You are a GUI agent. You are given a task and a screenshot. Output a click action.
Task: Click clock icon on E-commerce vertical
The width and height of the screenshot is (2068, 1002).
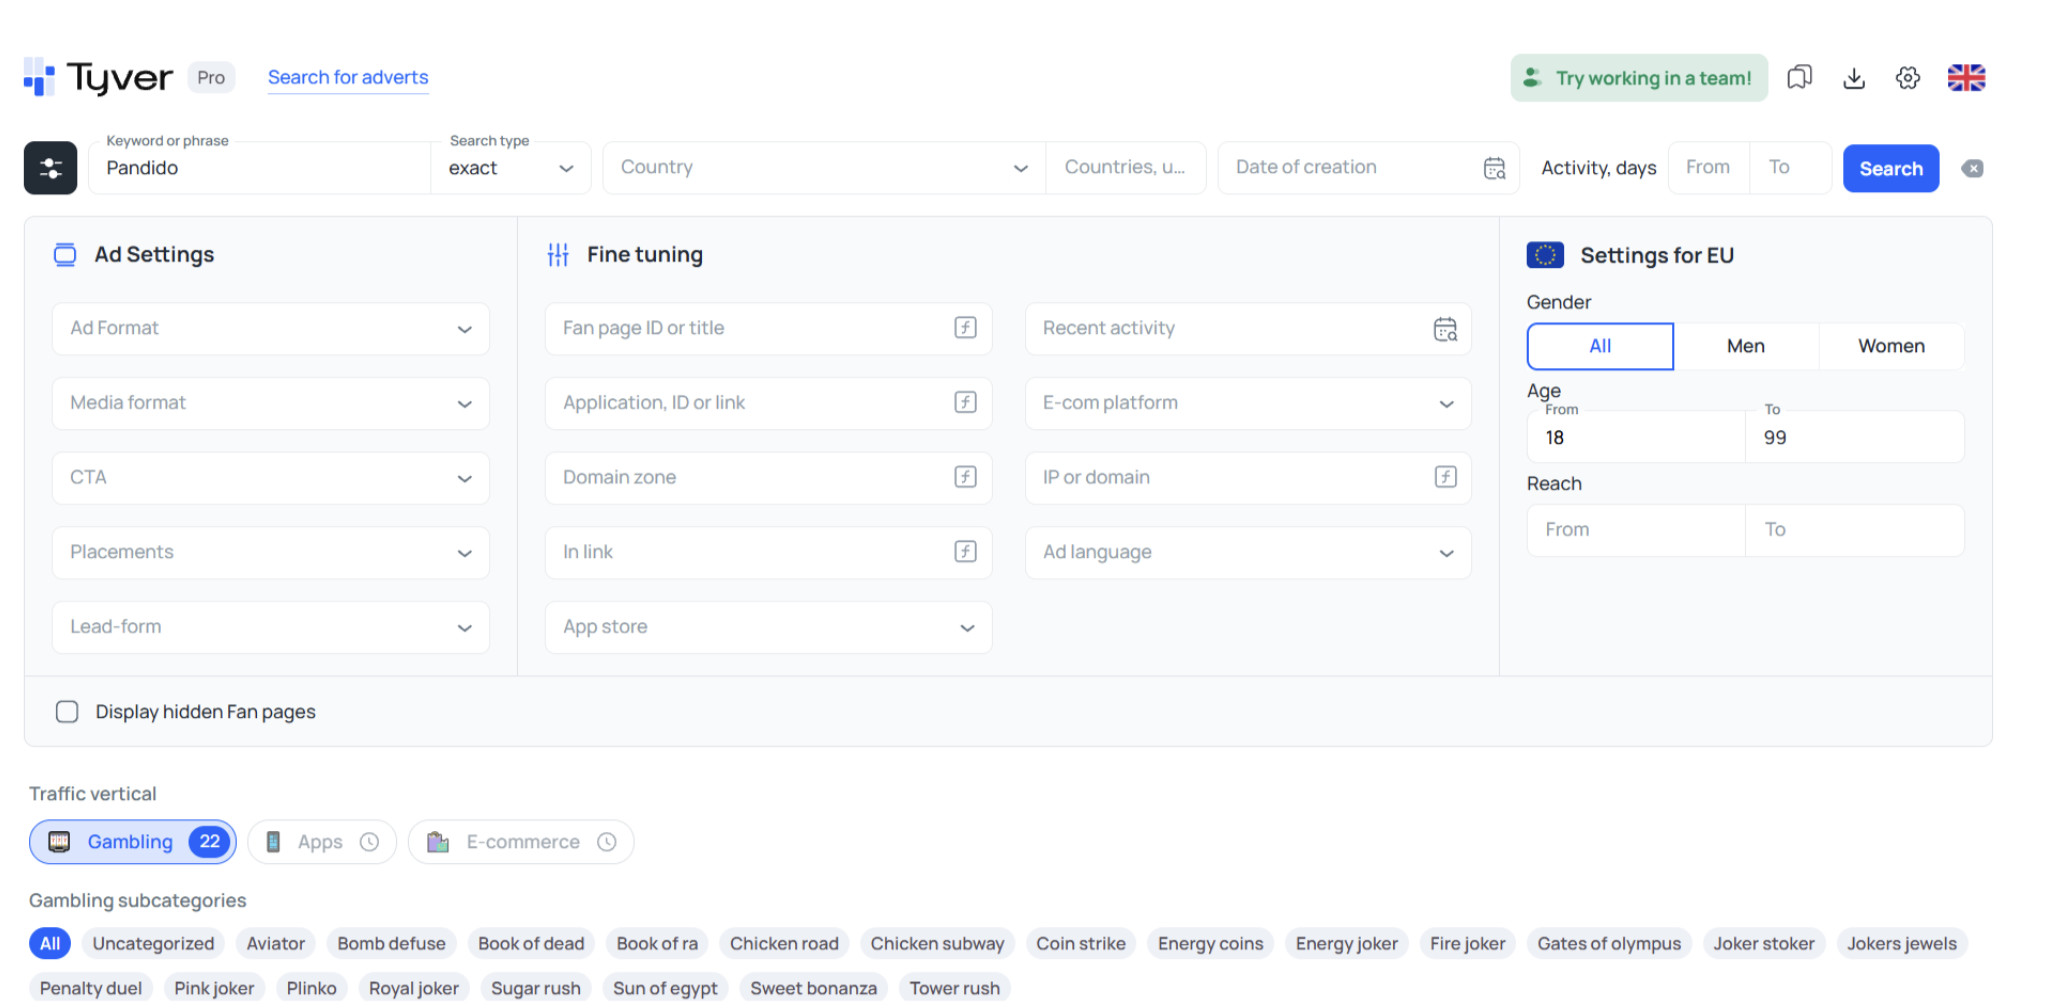tap(607, 842)
